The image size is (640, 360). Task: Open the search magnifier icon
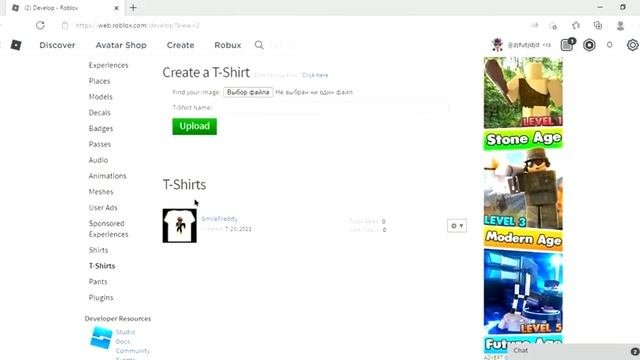click(x=259, y=45)
